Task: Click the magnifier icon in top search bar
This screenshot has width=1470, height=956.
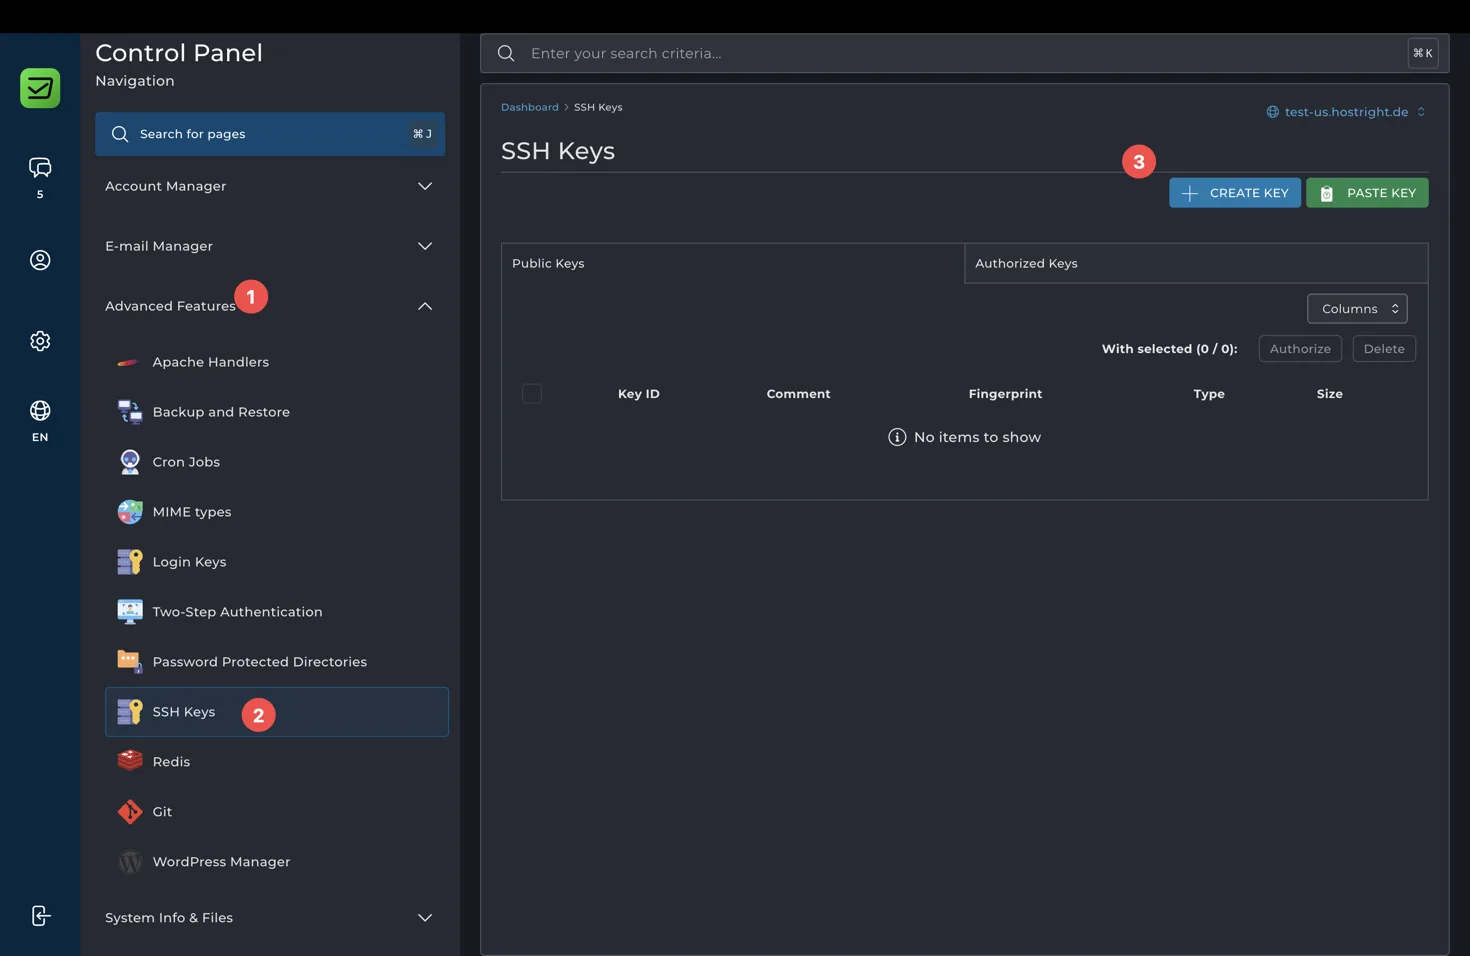Action: click(506, 53)
